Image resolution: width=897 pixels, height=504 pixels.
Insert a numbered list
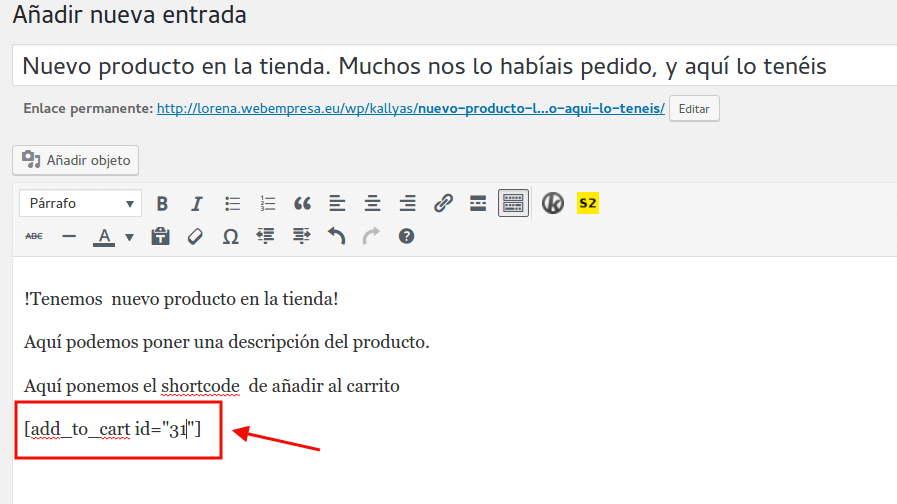tap(267, 204)
